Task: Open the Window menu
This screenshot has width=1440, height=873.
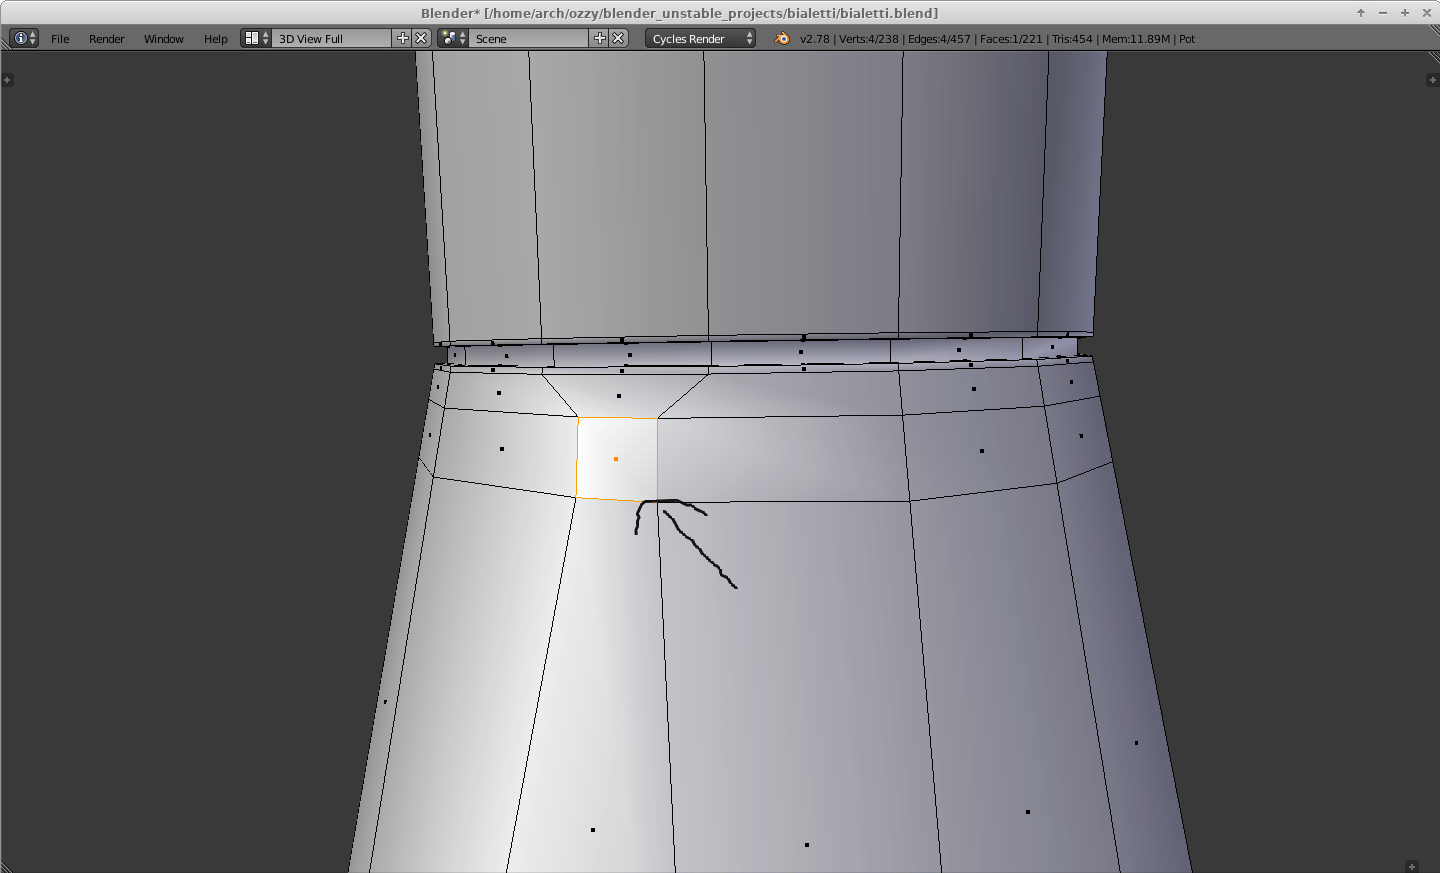Action: click(163, 39)
